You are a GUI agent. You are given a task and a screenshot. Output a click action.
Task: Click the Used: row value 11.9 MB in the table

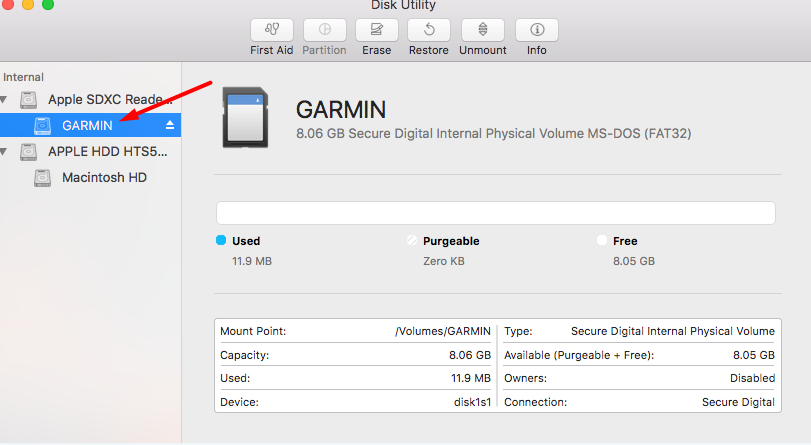(x=471, y=378)
